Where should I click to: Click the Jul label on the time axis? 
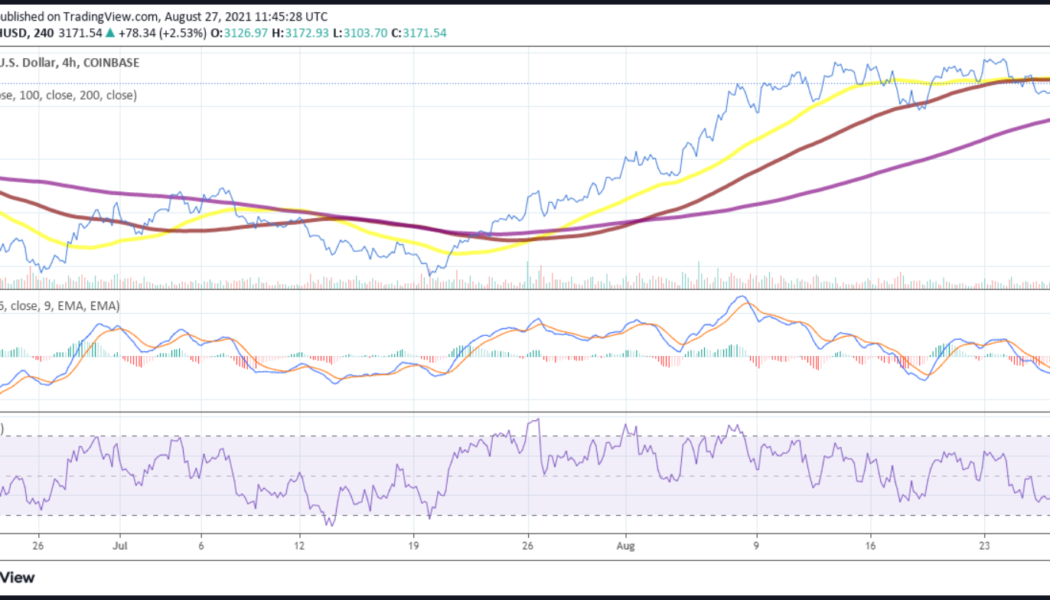120,546
